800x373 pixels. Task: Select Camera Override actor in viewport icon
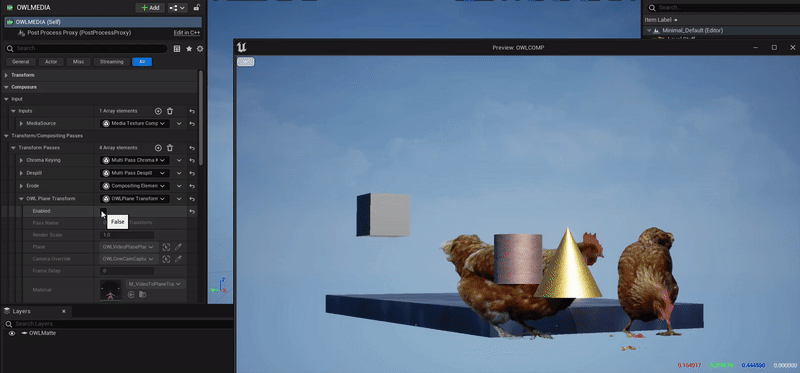(x=166, y=259)
